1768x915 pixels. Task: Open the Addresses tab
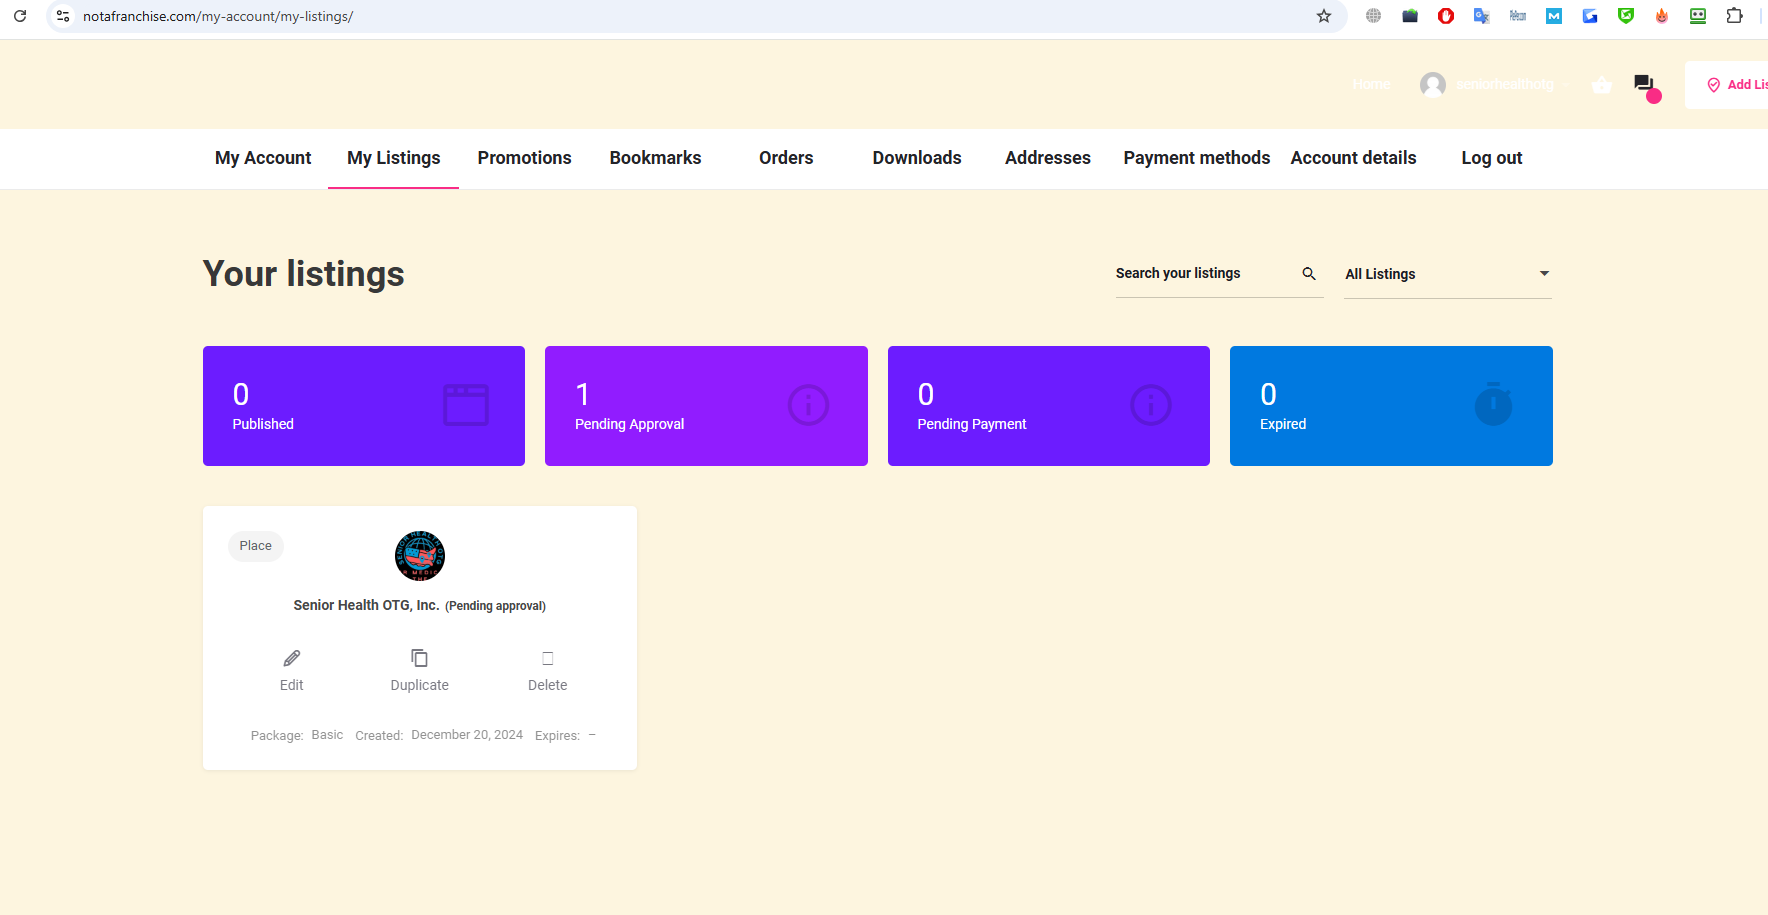pyautogui.click(x=1048, y=158)
